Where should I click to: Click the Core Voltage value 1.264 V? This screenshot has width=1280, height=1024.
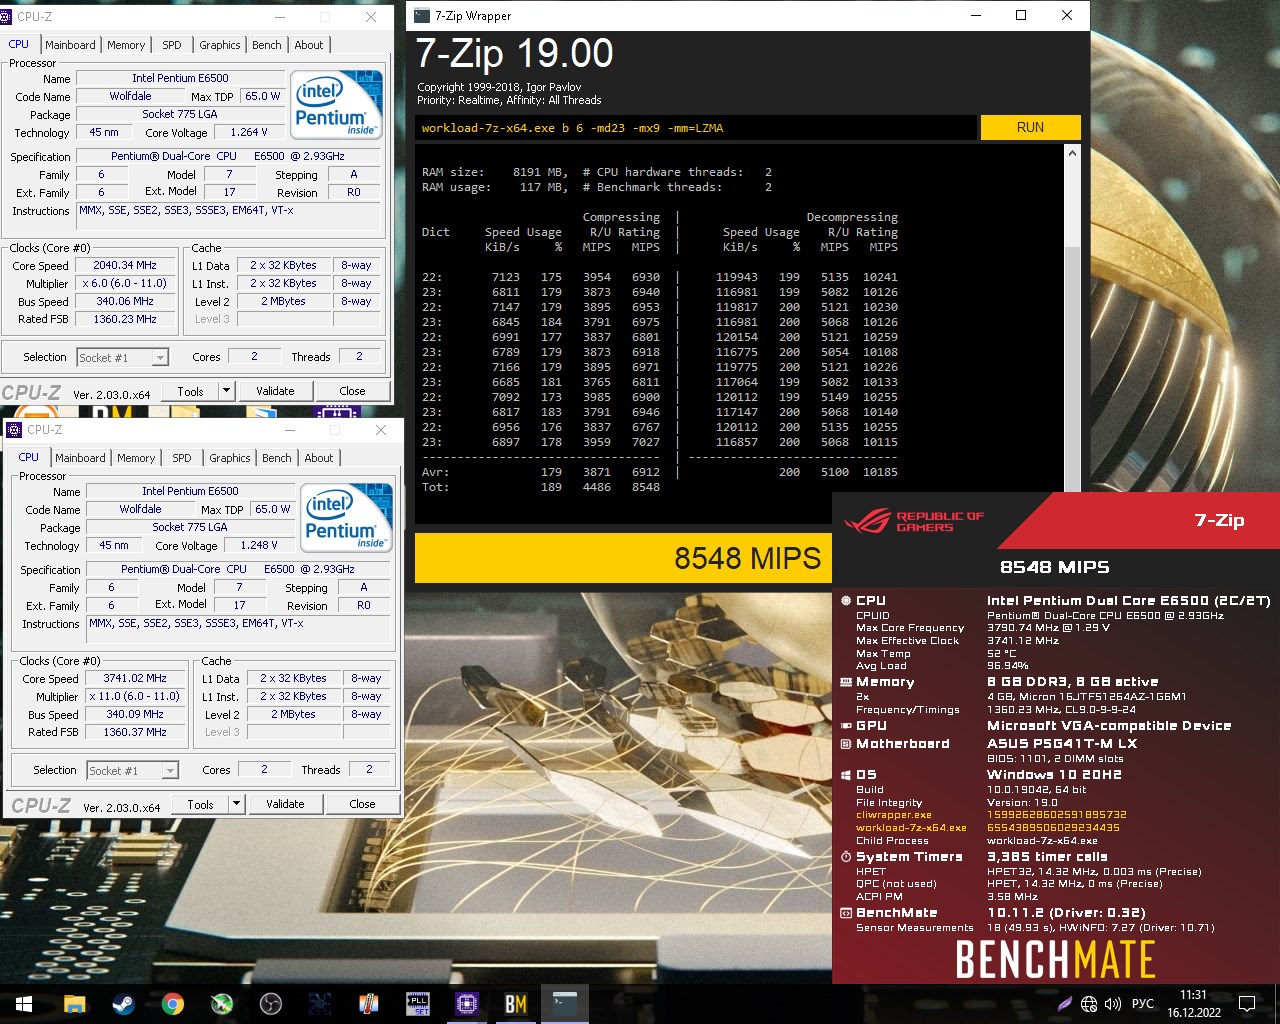249,132
